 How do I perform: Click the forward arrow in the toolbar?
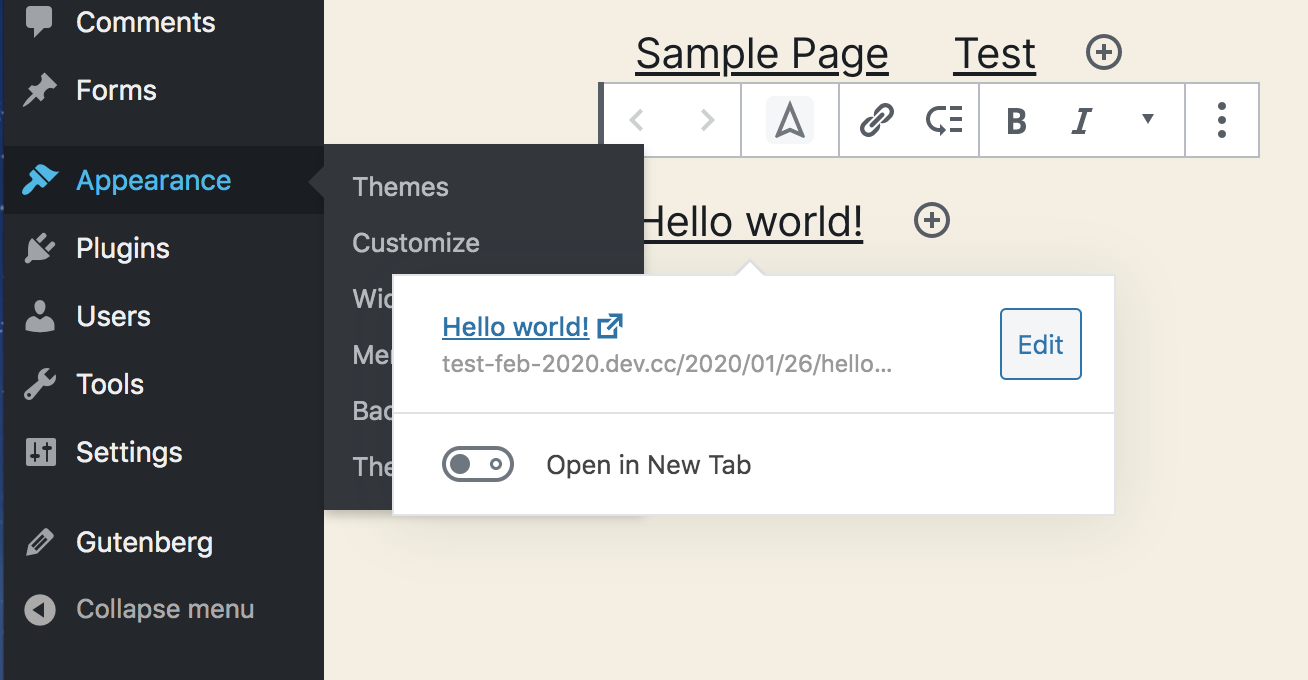706,119
